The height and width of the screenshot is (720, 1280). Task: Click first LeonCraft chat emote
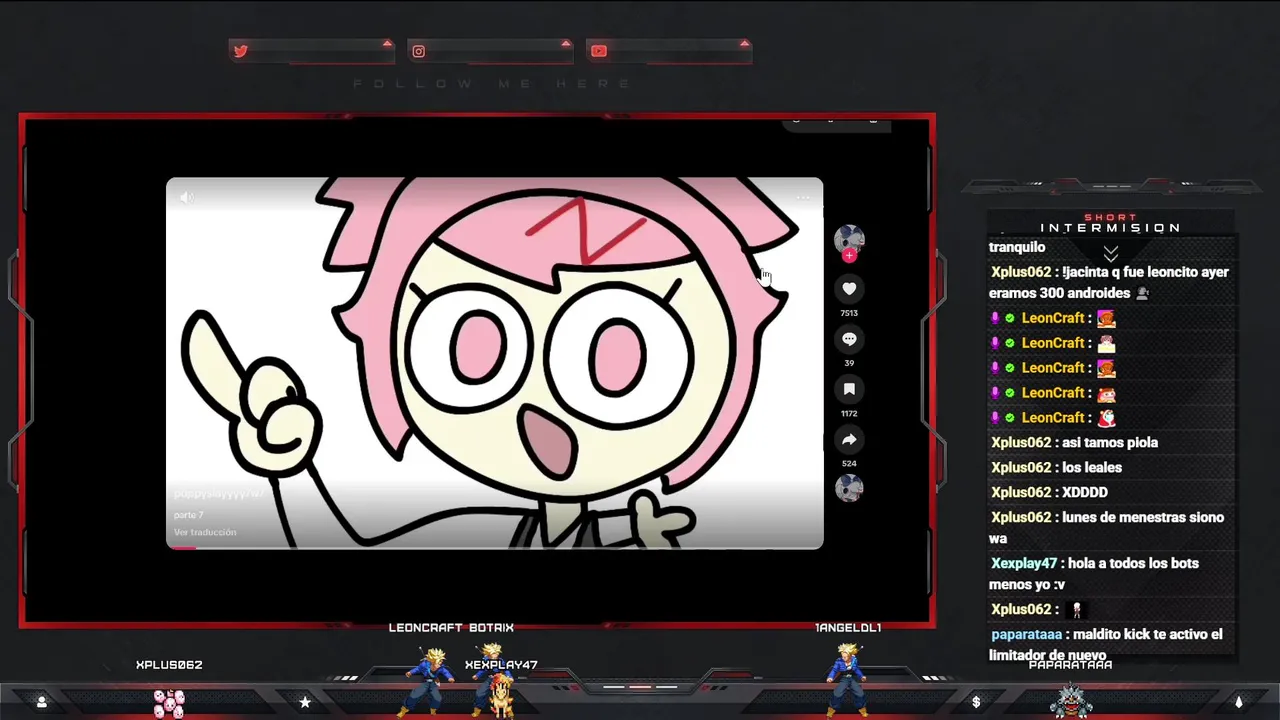1106,318
